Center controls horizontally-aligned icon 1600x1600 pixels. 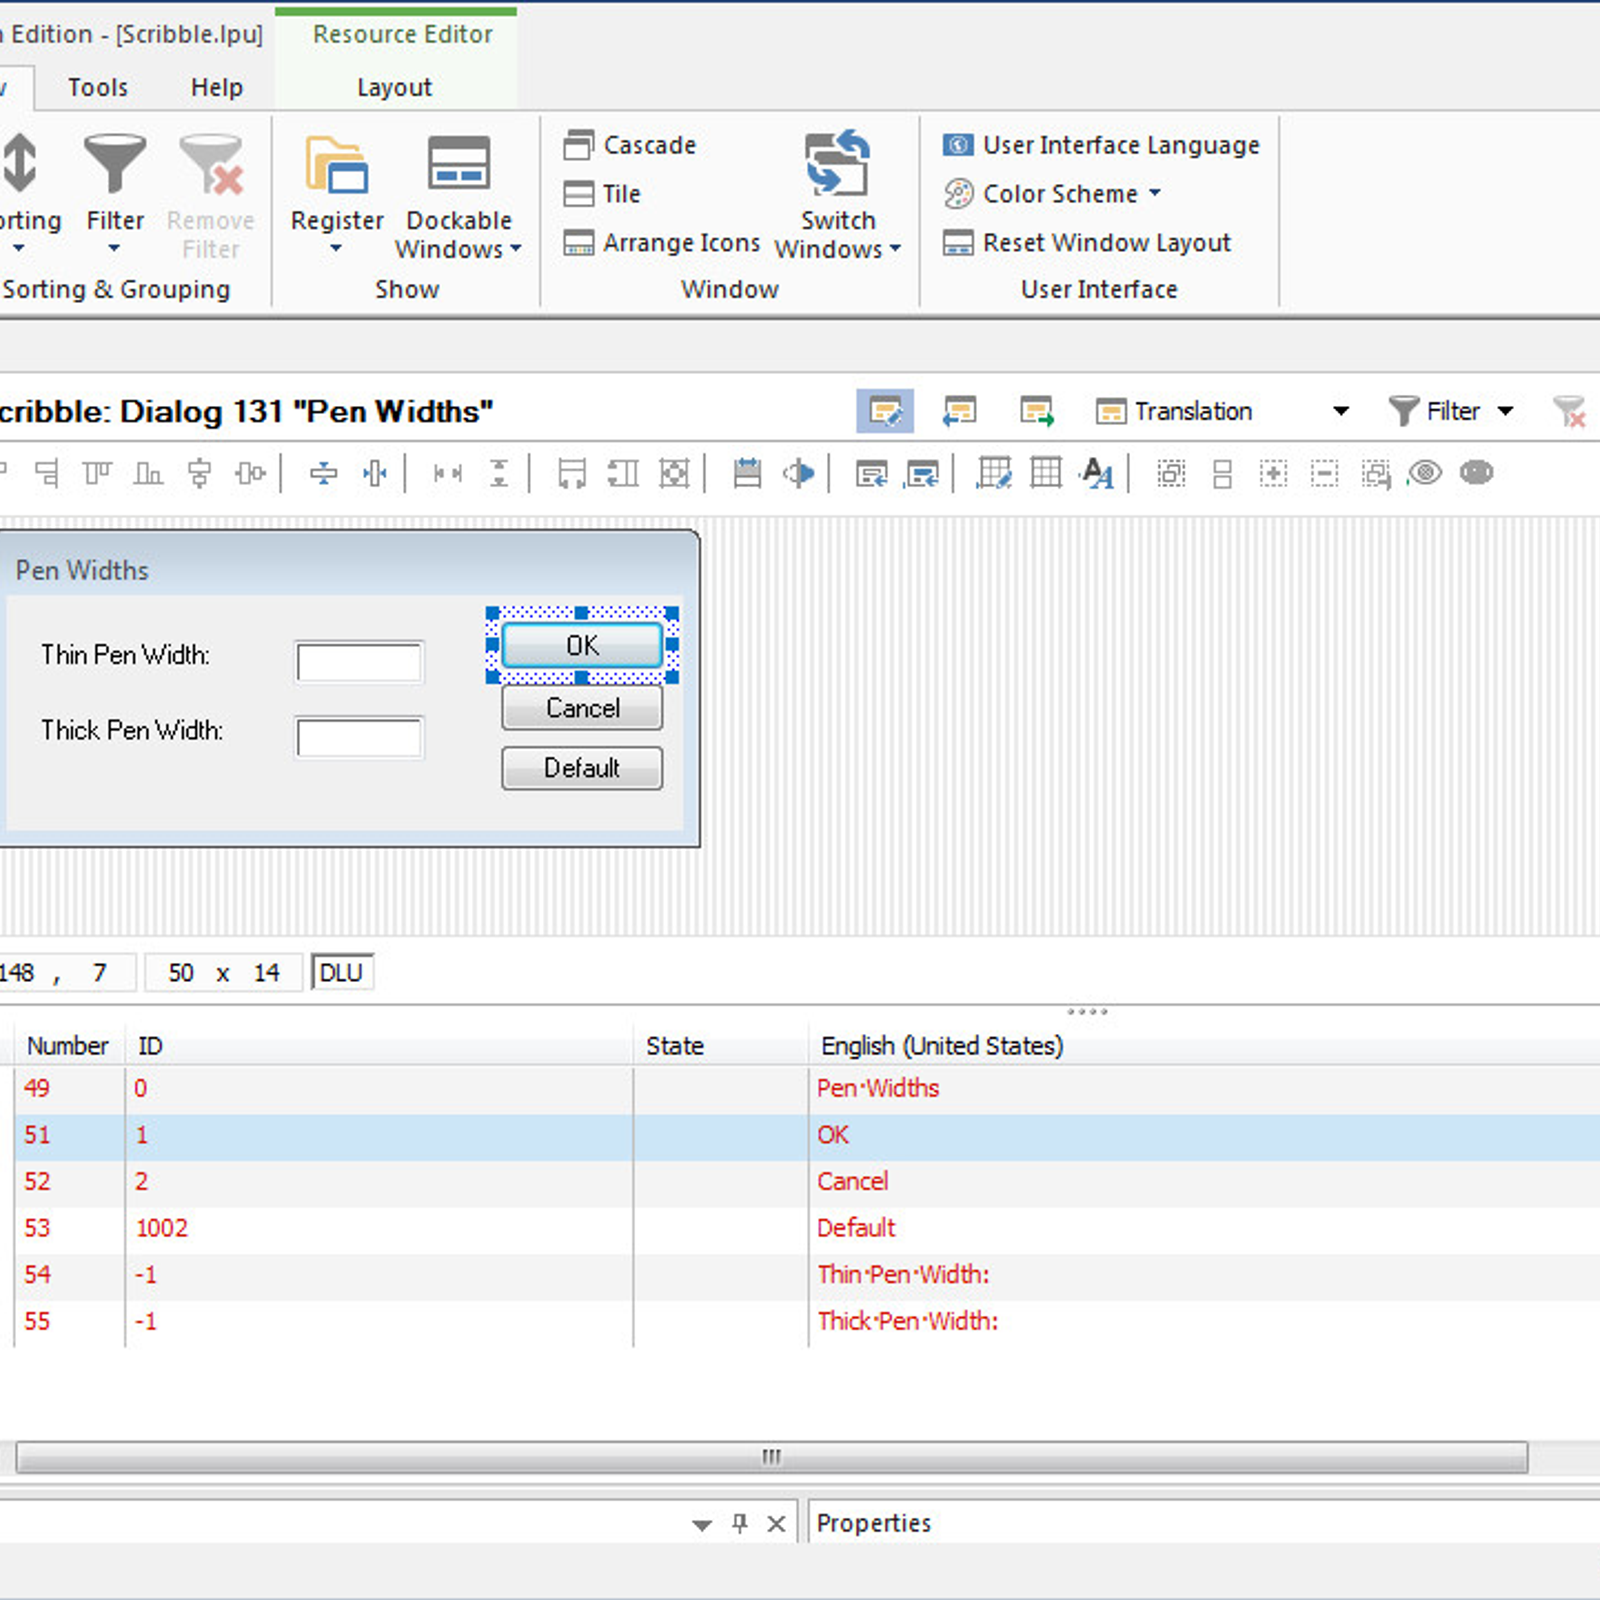[200, 473]
